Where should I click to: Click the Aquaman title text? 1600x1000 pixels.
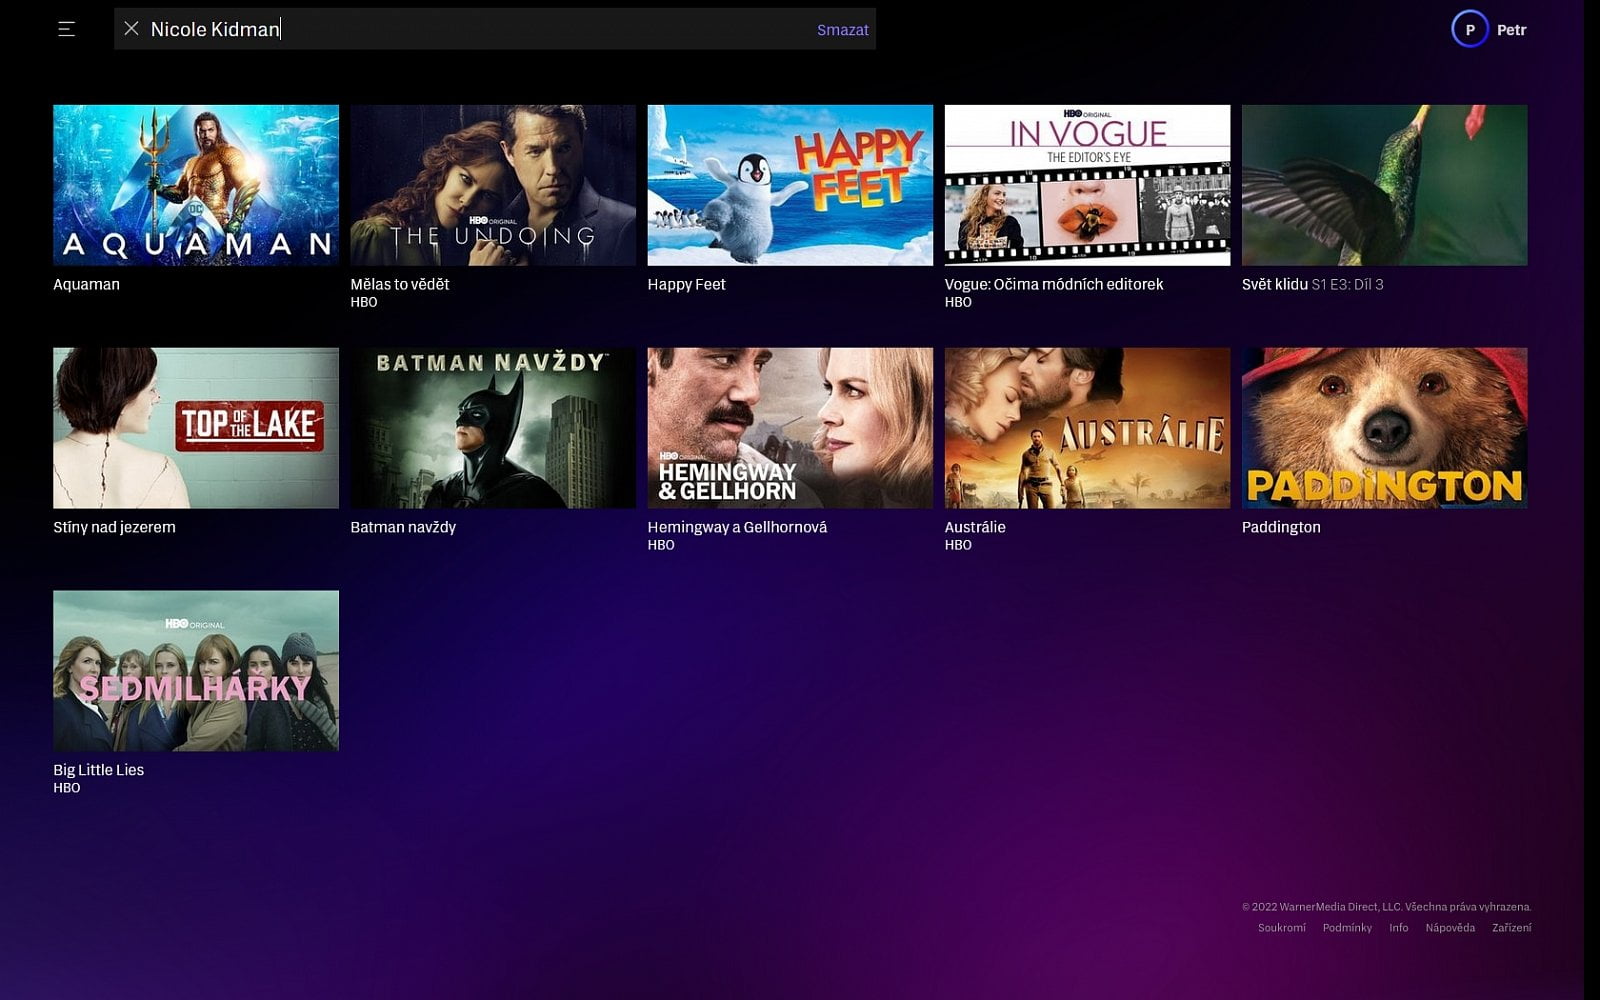(x=86, y=284)
